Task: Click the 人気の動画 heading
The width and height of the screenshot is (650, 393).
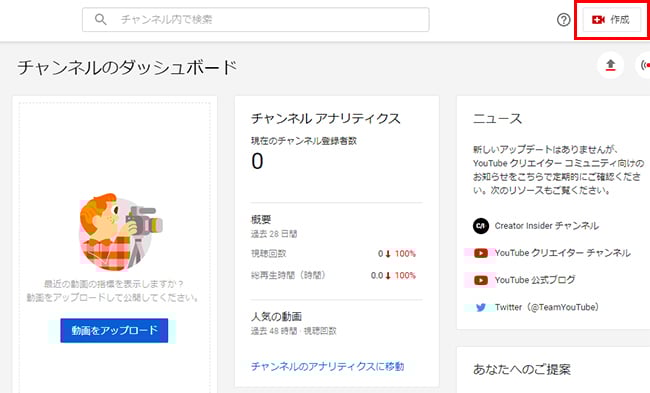Action: pyautogui.click(x=276, y=317)
